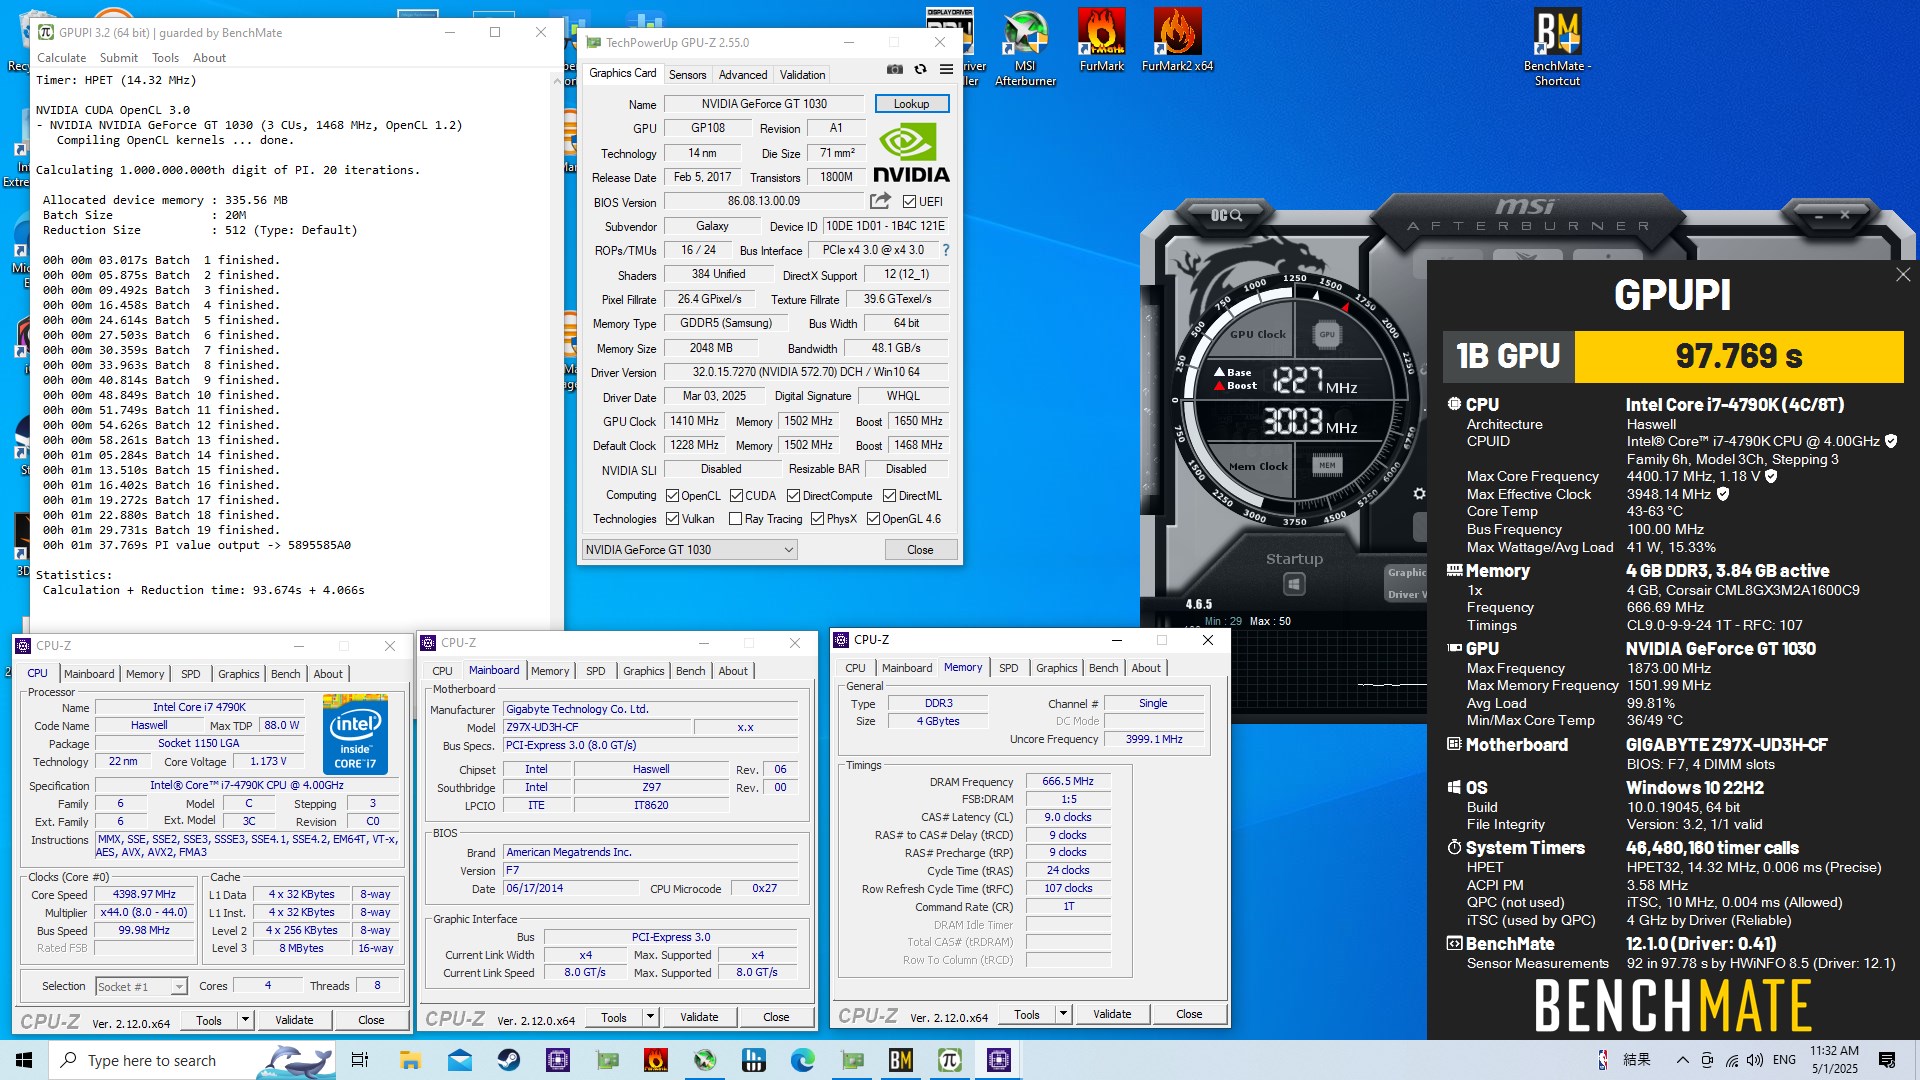Viewport: 1920px width, 1080px height.
Task: Open the notification center icon
Action: pyautogui.click(x=1887, y=1060)
